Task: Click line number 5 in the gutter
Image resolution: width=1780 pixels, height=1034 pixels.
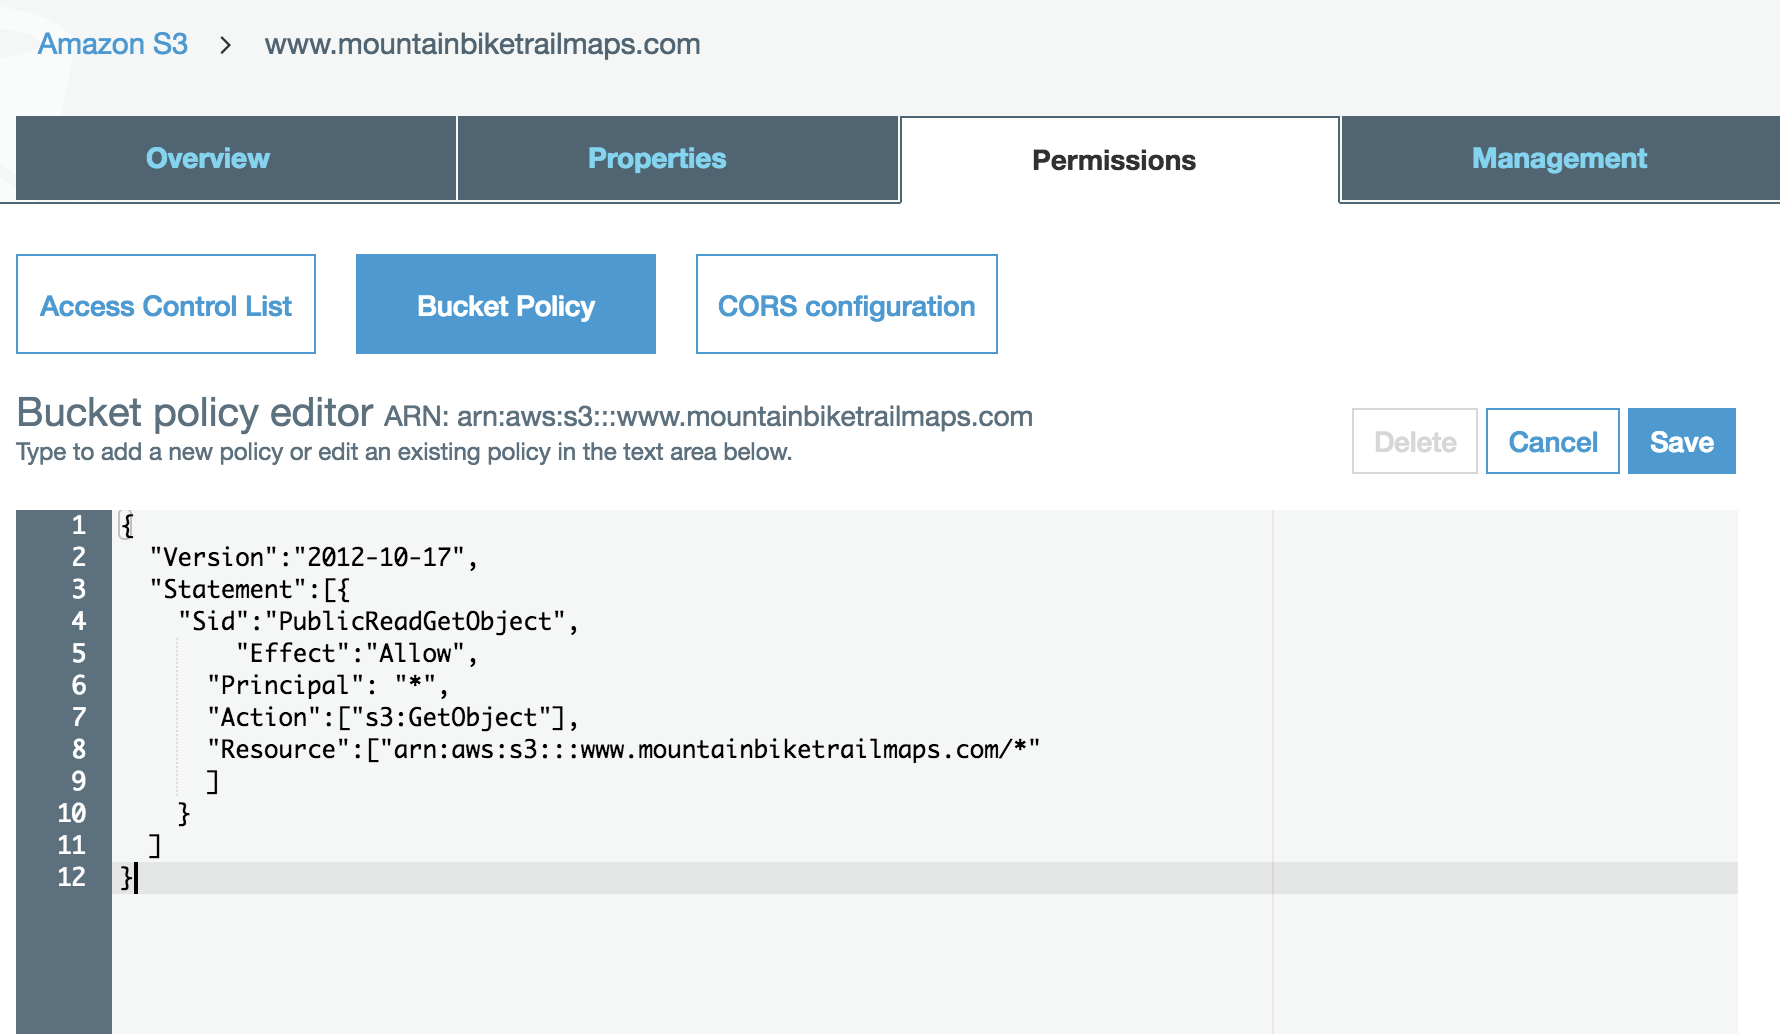Action: pyautogui.click(x=78, y=653)
